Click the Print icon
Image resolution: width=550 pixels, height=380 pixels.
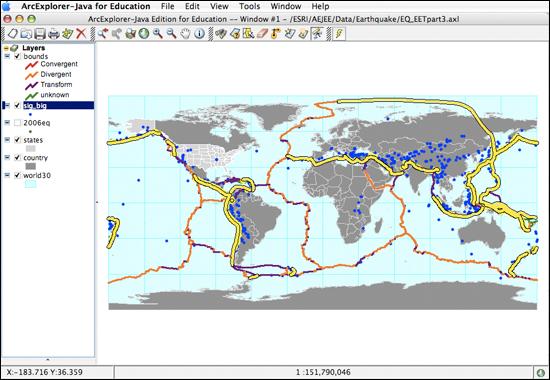coord(54,34)
